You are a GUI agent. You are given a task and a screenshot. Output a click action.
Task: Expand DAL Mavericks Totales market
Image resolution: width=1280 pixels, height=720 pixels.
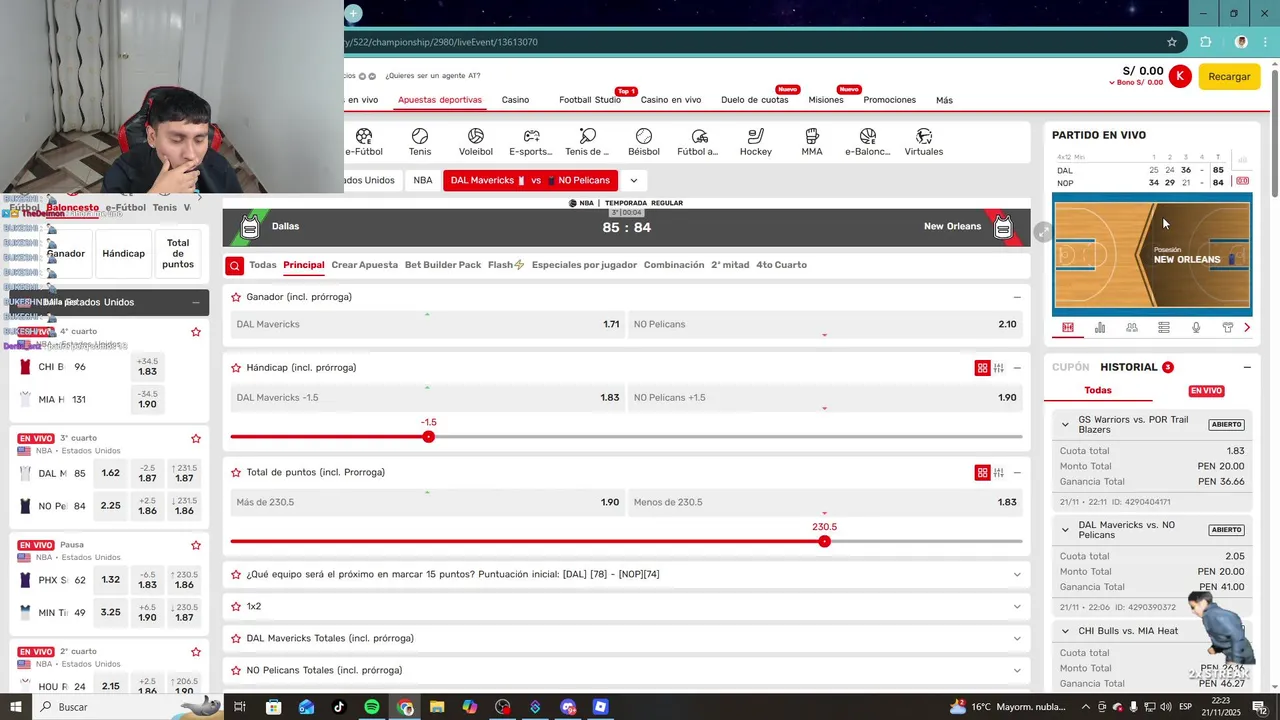click(x=1017, y=638)
